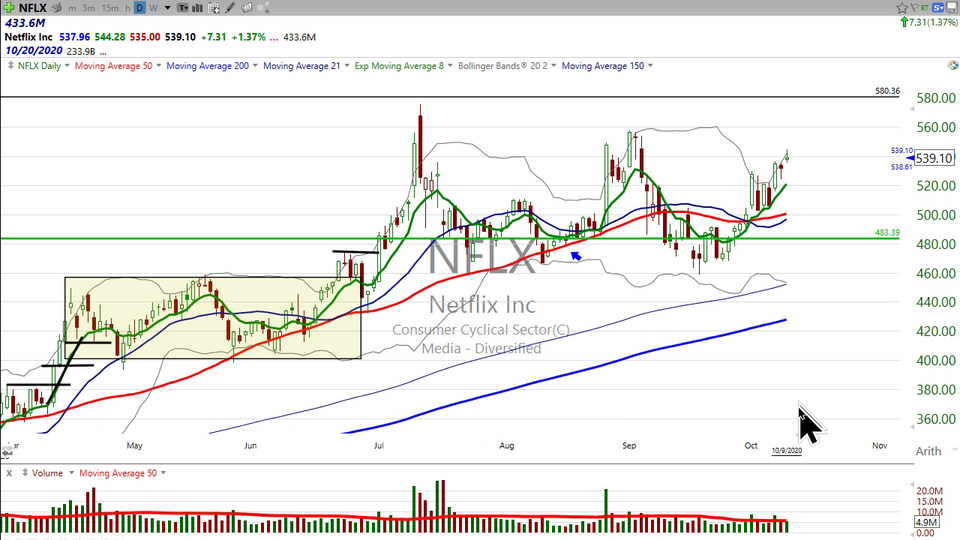Click the high price 544.28

(x=110, y=37)
